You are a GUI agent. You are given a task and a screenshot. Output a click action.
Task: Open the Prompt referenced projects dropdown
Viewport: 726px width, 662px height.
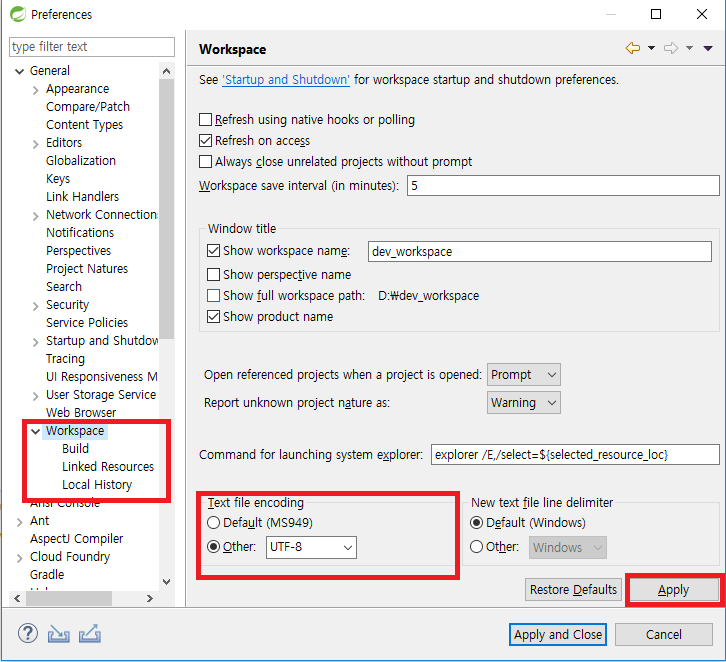click(524, 375)
